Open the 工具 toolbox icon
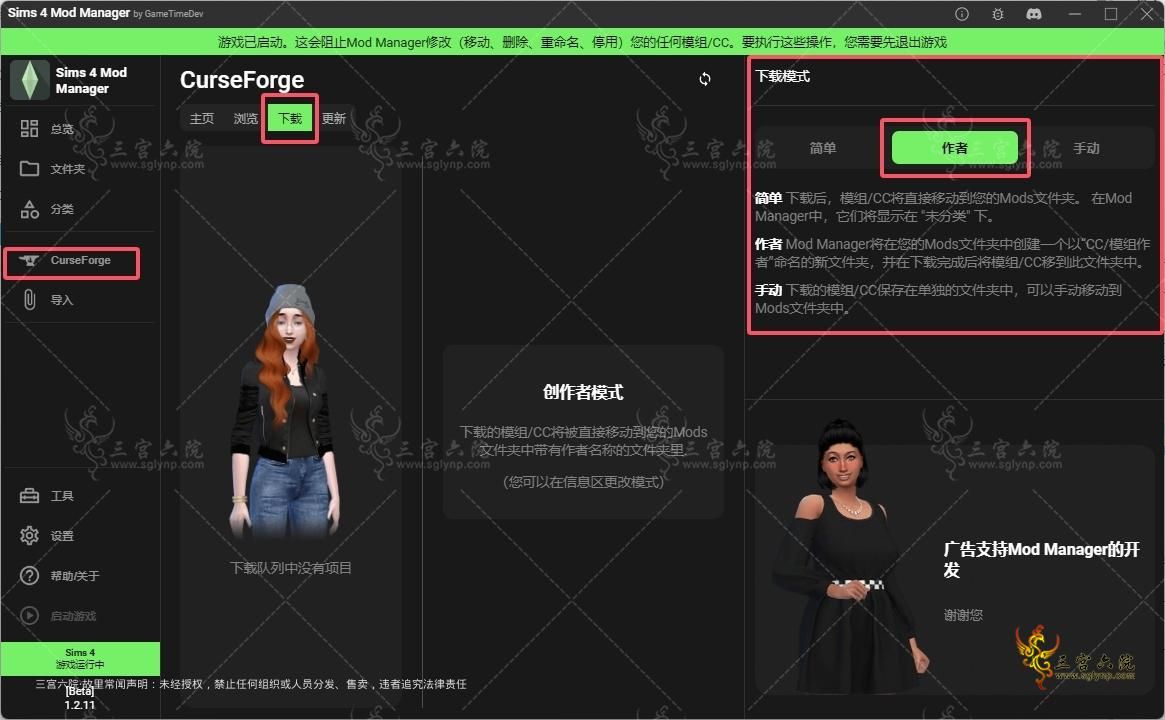The width and height of the screenshot is (1165, 720). coord(29,496)
